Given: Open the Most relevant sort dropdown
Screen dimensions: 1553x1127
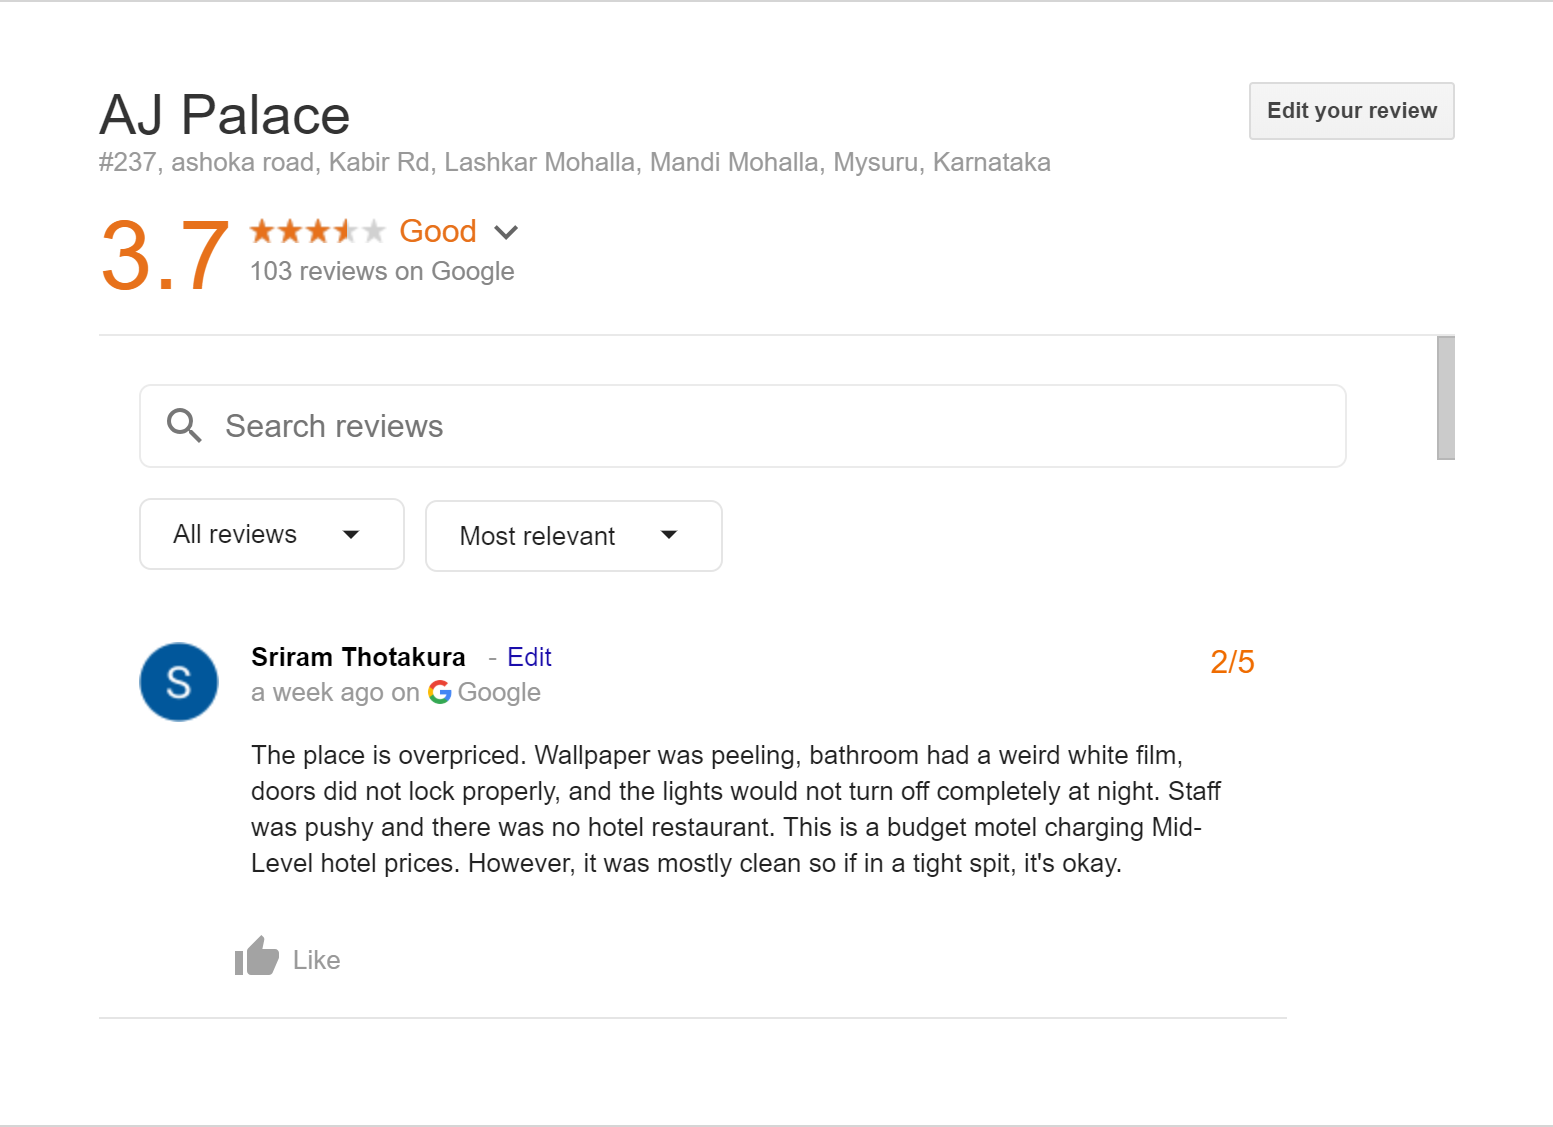Looking at the screenshot, I should tap(574, 536).
